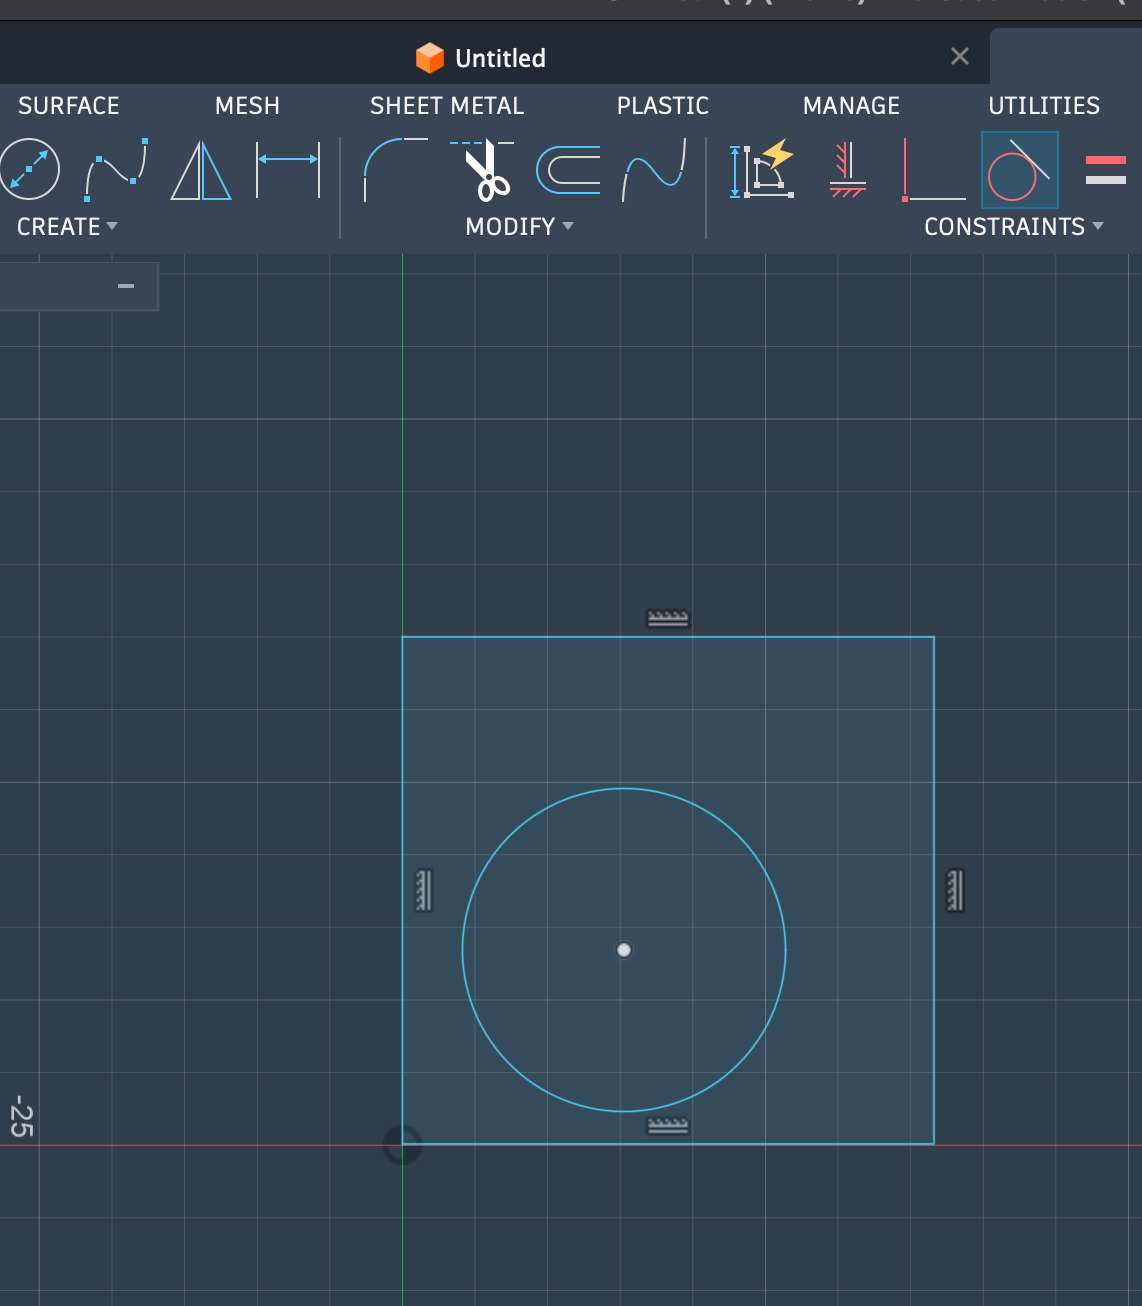Activate the Mirror sketch tool

201,170
